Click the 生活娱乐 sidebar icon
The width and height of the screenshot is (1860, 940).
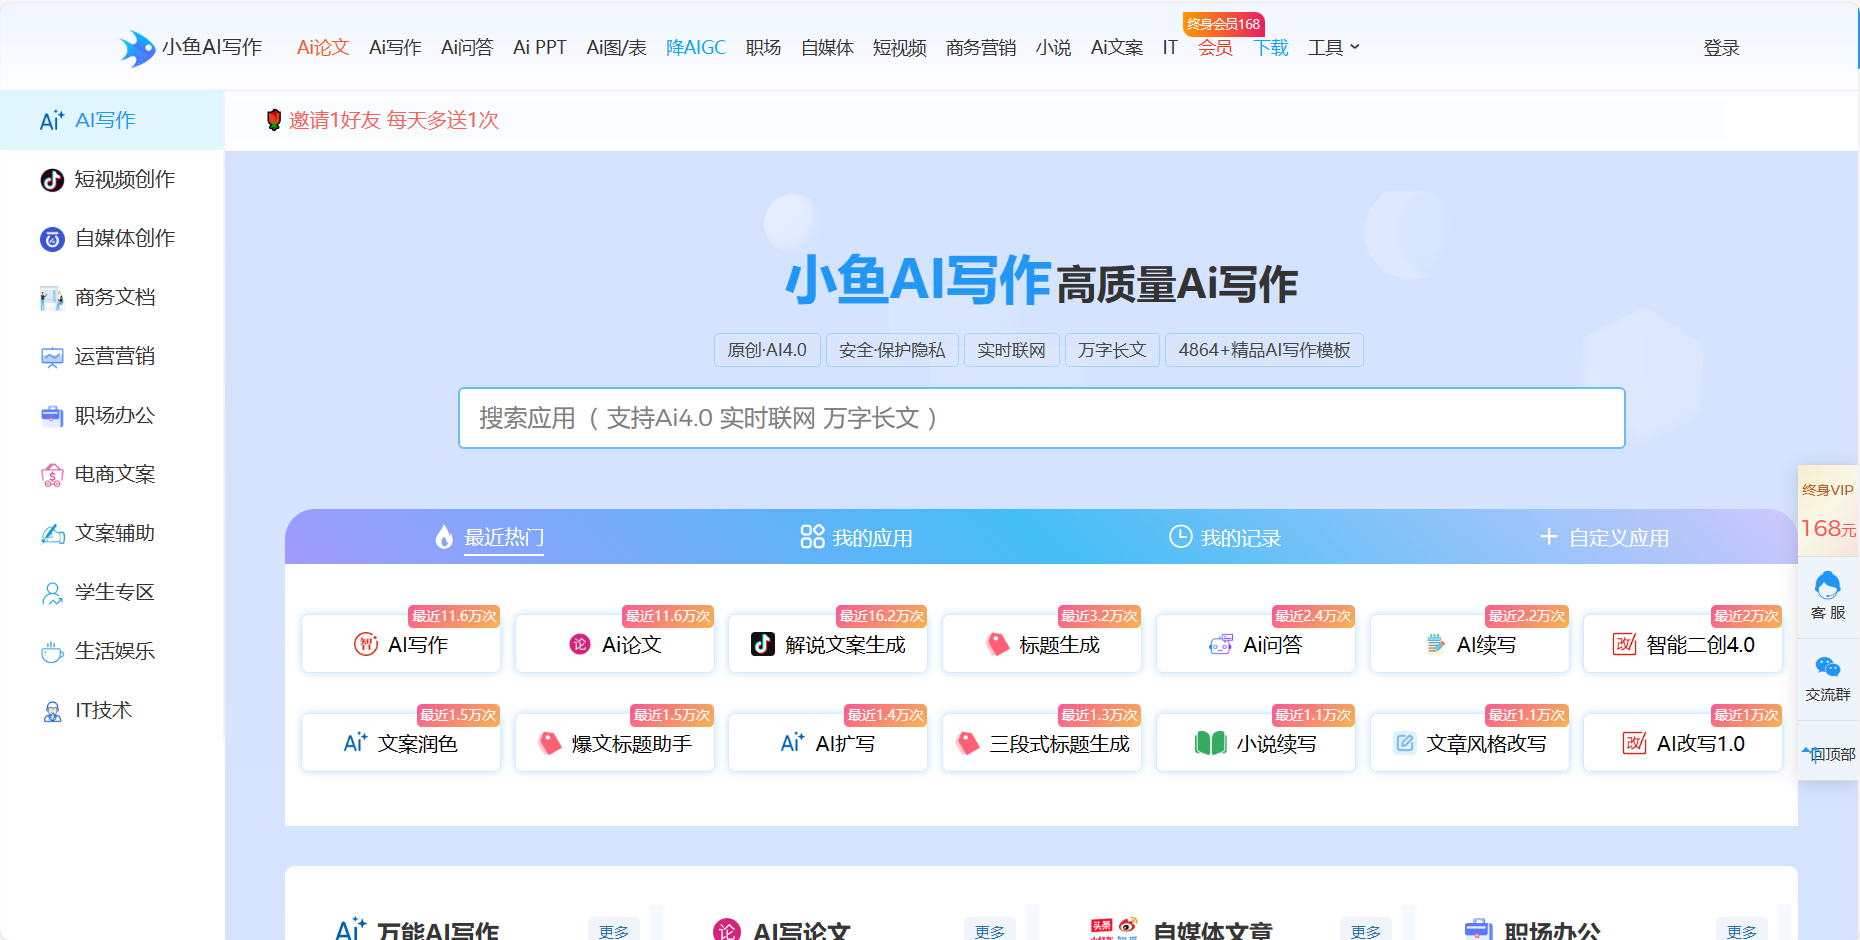click(52, 652)
